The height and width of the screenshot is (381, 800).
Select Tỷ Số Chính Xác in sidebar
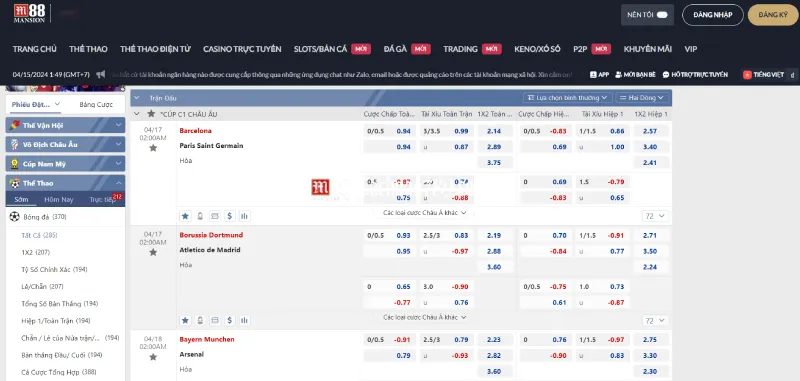(x=47, y=269)
